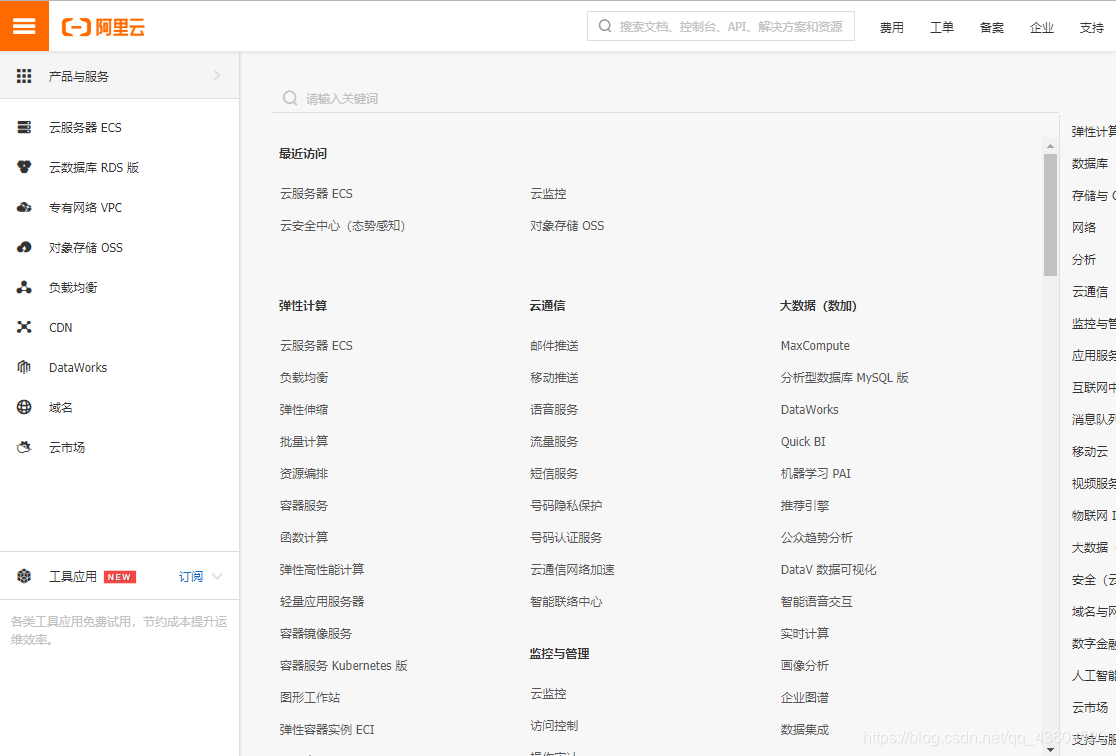Open the 企业 menu

click(1041, 27)
